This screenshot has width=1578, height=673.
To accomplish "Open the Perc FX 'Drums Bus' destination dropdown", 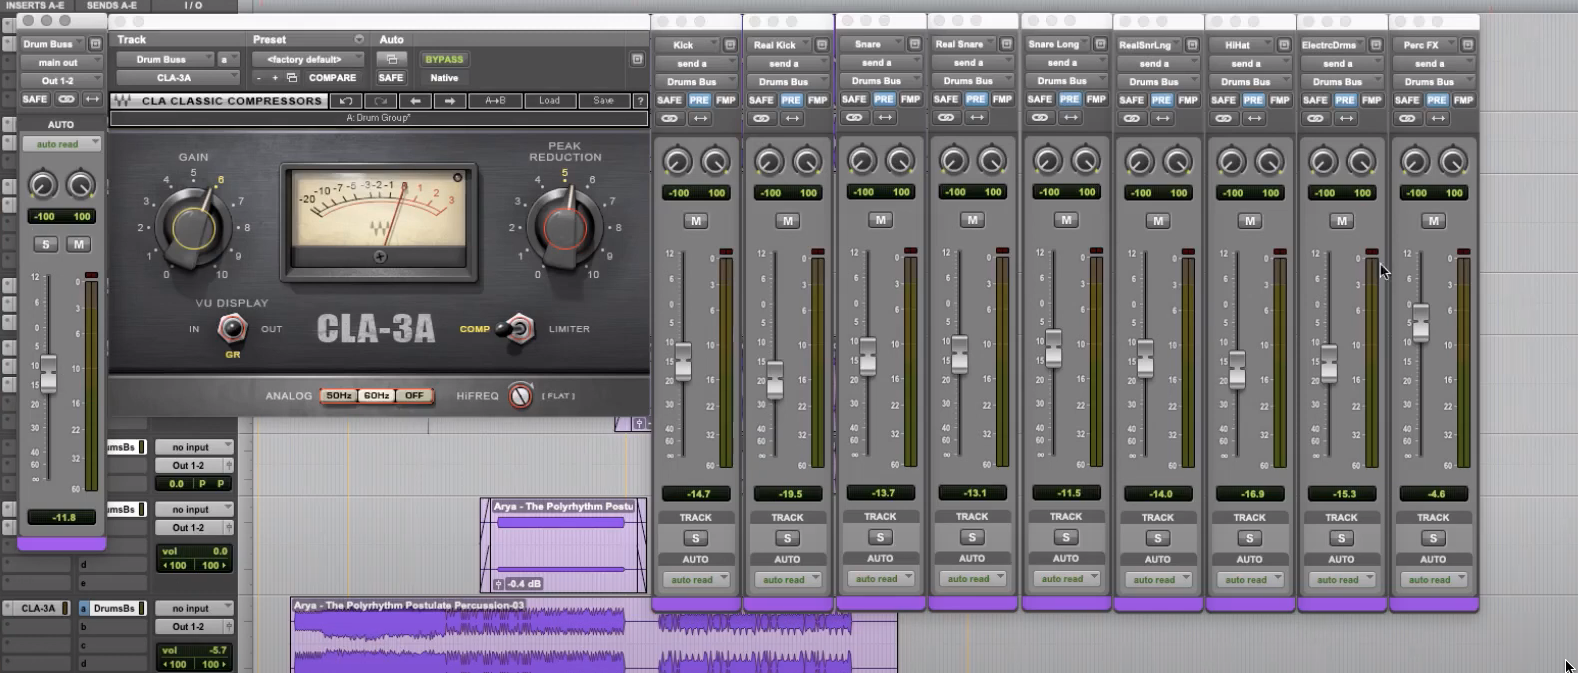I will pos(1433,82).
